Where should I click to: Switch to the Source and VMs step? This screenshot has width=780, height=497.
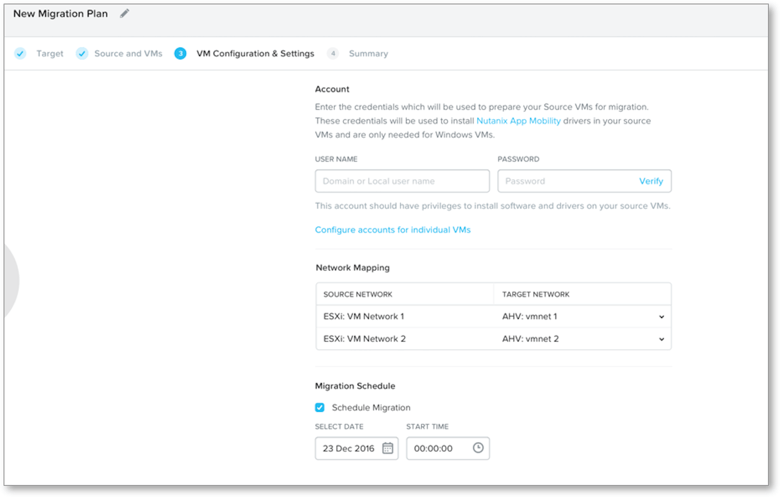click(128, 54)
